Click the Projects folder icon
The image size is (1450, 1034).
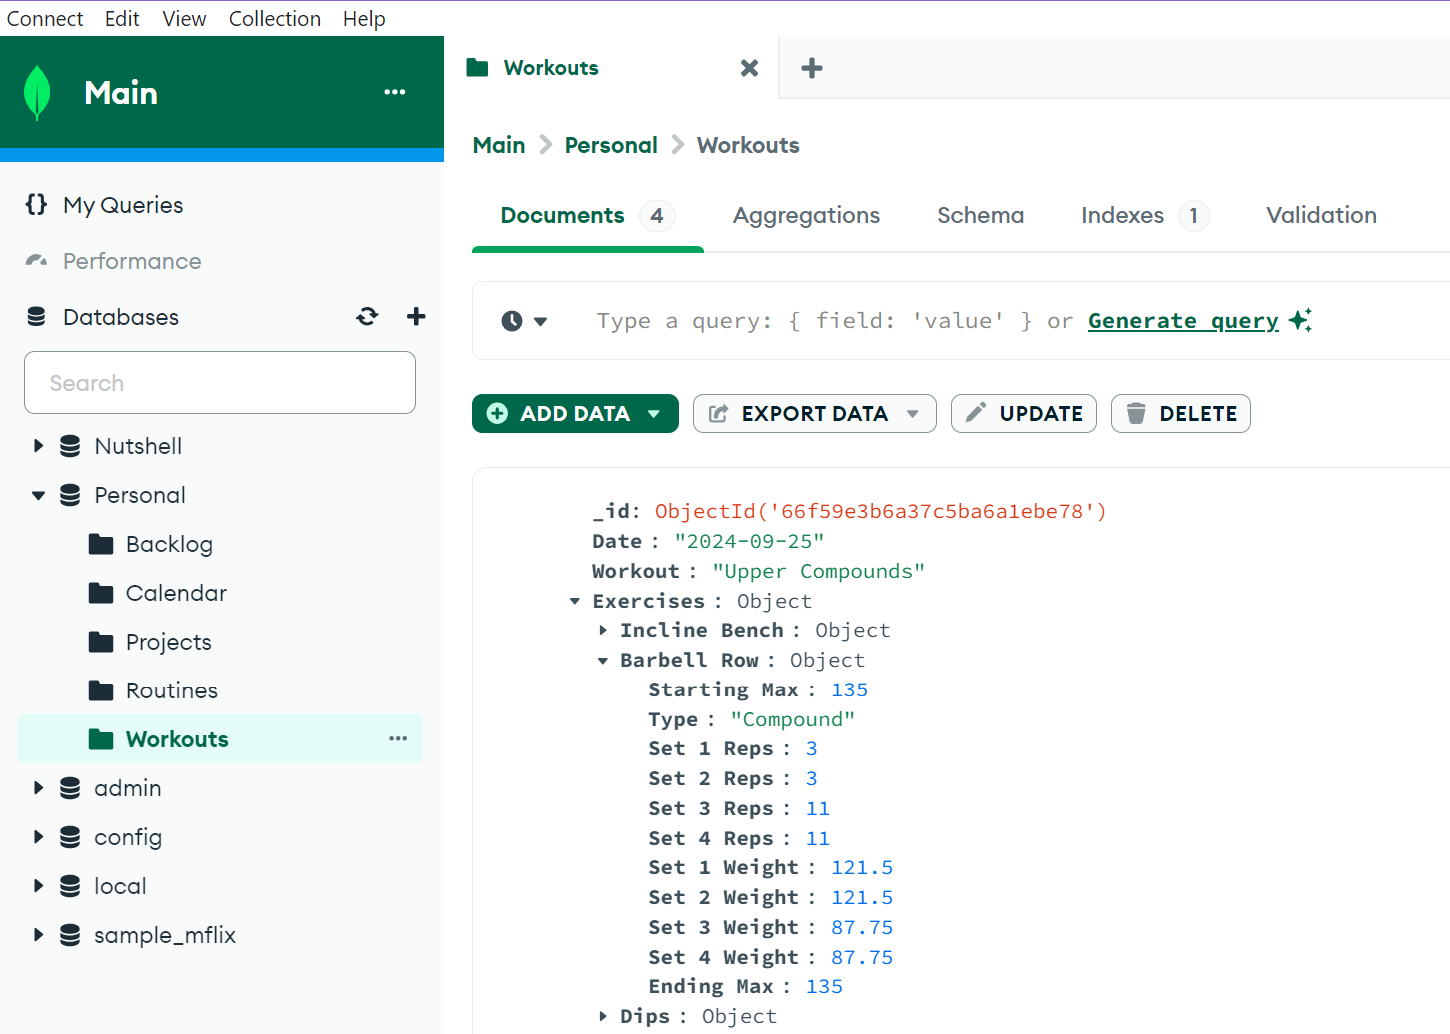(x=101, y=641)
